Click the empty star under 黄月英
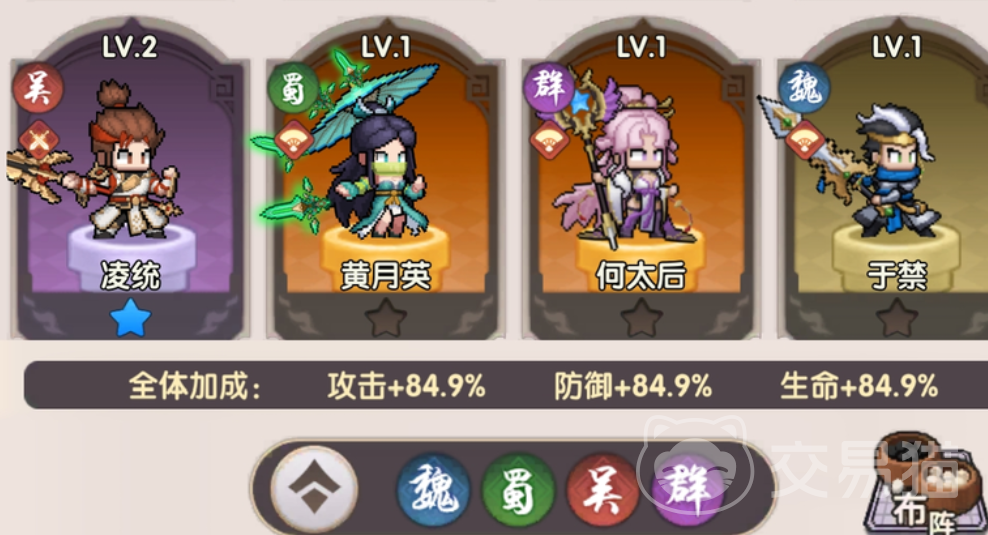The width and height of the screenshot is (988, 535). coord(386,318)
